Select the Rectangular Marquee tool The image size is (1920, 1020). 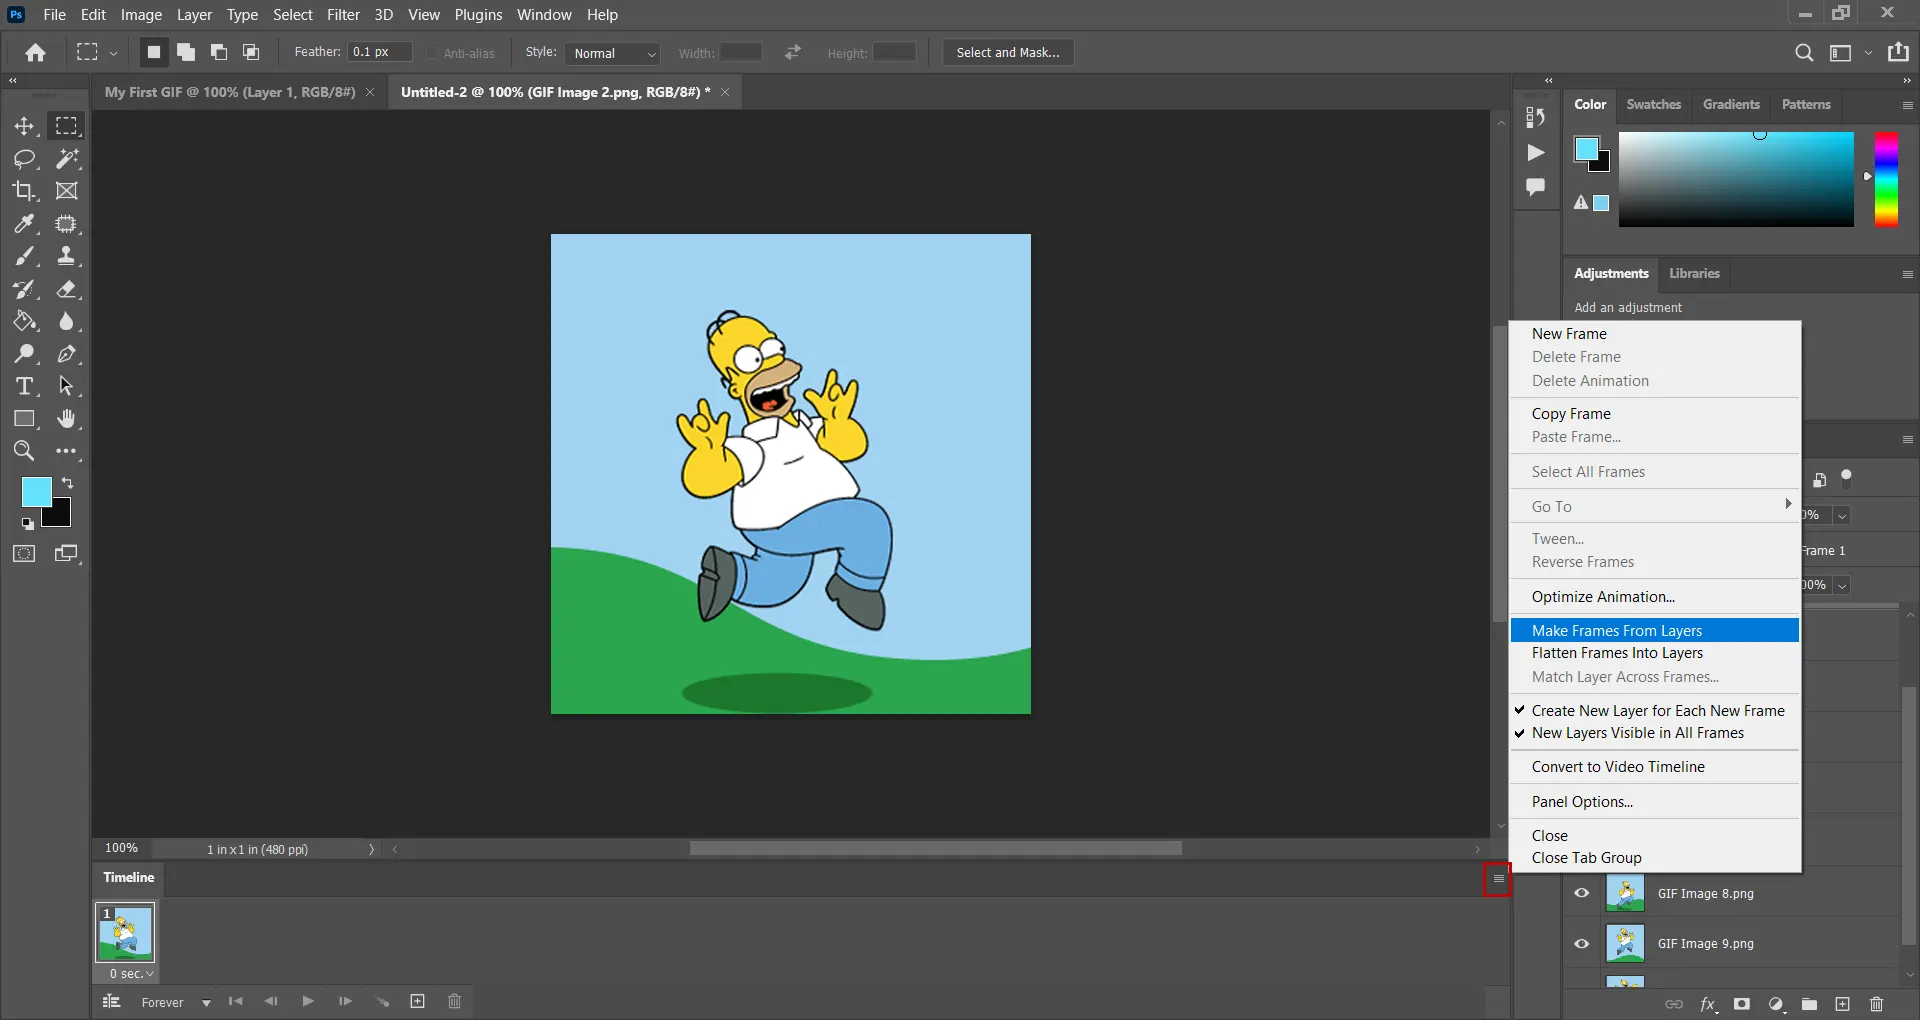coord(66,126)
